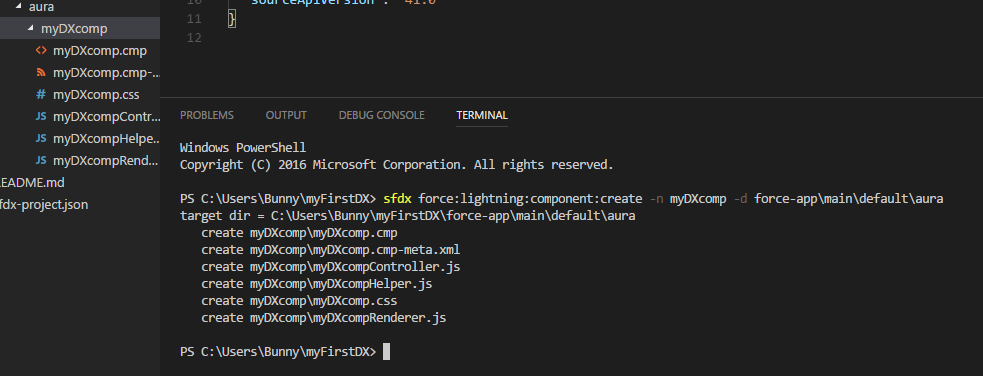The width and height of the screenshot is (983, 376).
Task: Select the aura folder row
Action: [80, 7]
